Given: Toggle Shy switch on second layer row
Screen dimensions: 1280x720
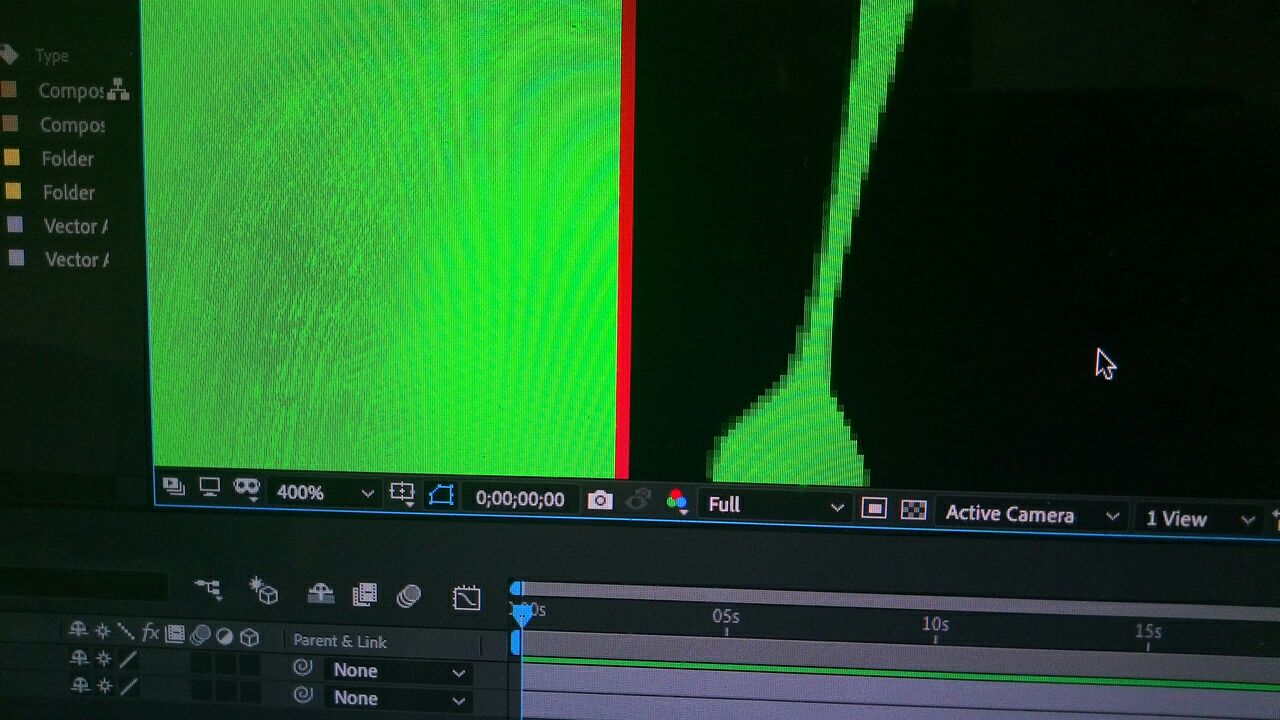Looking at the screenshot, I should 80,685.
